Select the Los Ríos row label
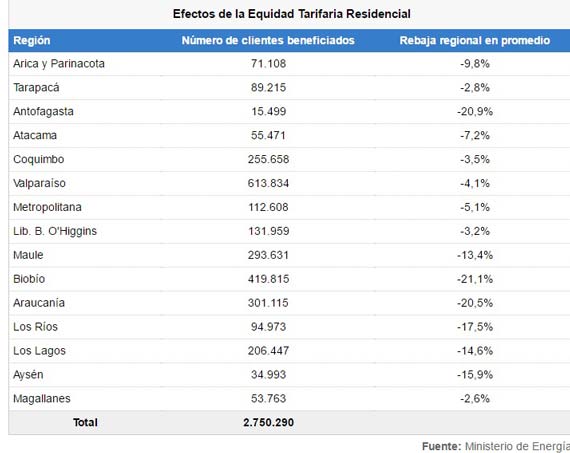Screen dimensions: 570x453 tap(35, 327)
